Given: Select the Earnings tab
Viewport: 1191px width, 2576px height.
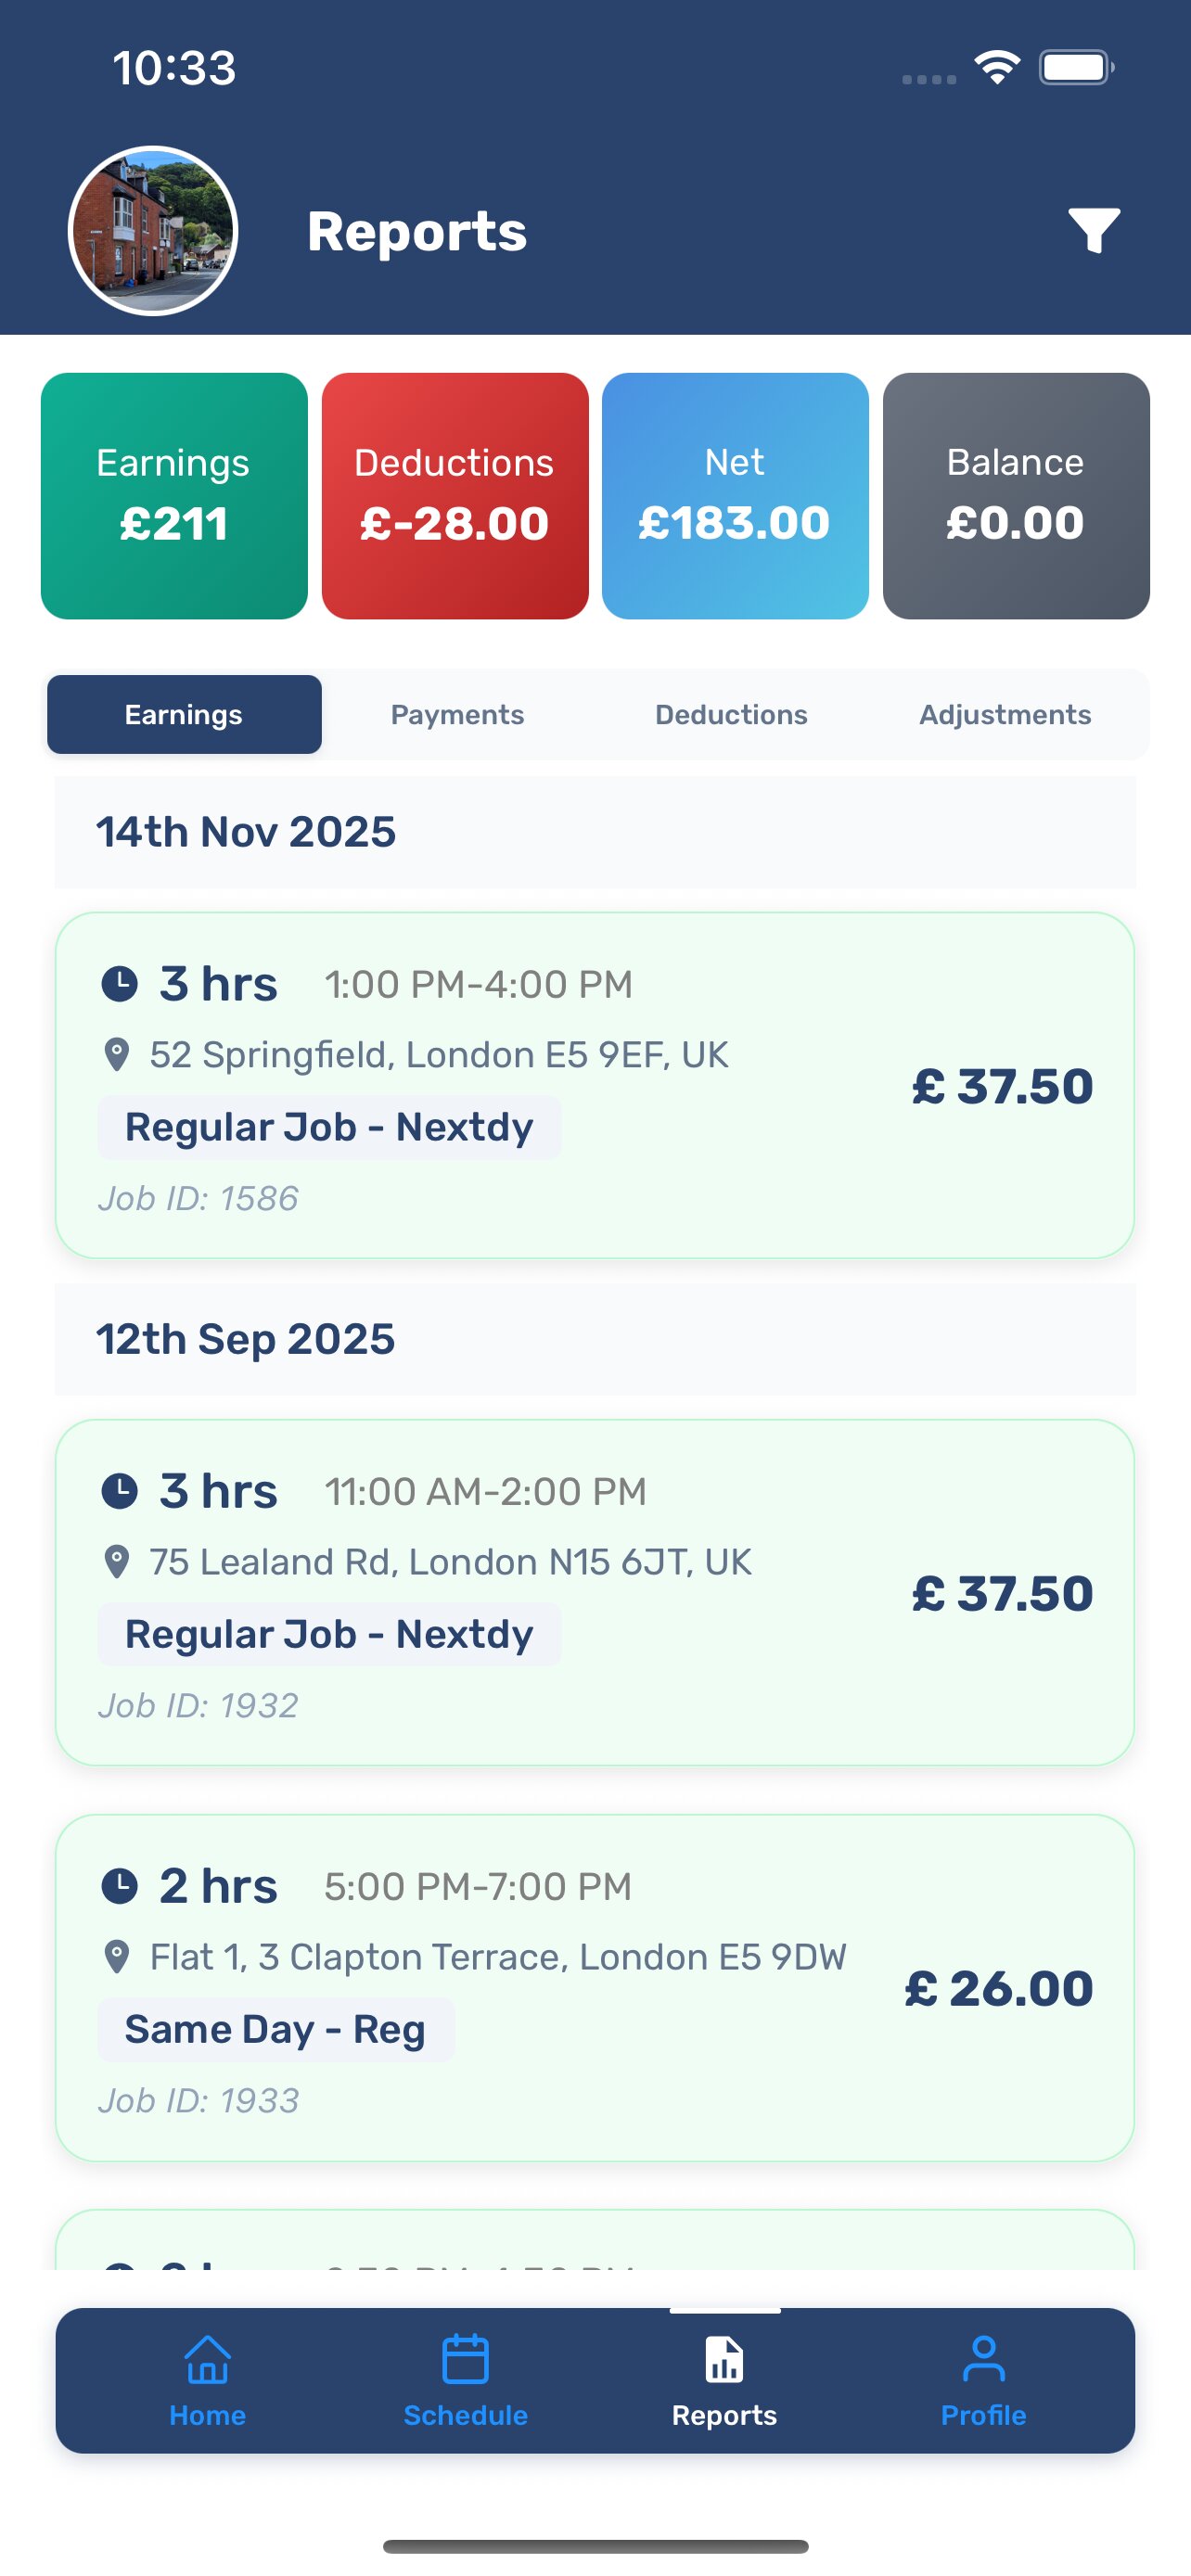Looking at the screenshot, I should coord(184,715).
